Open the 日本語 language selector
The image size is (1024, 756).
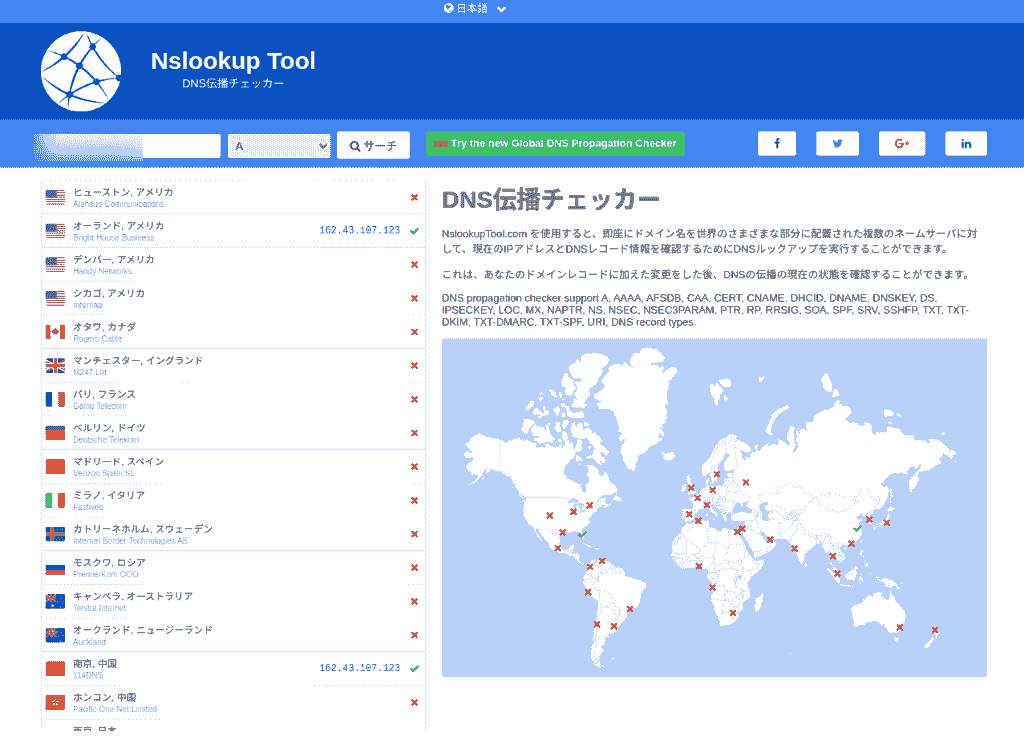click(475, 8)
